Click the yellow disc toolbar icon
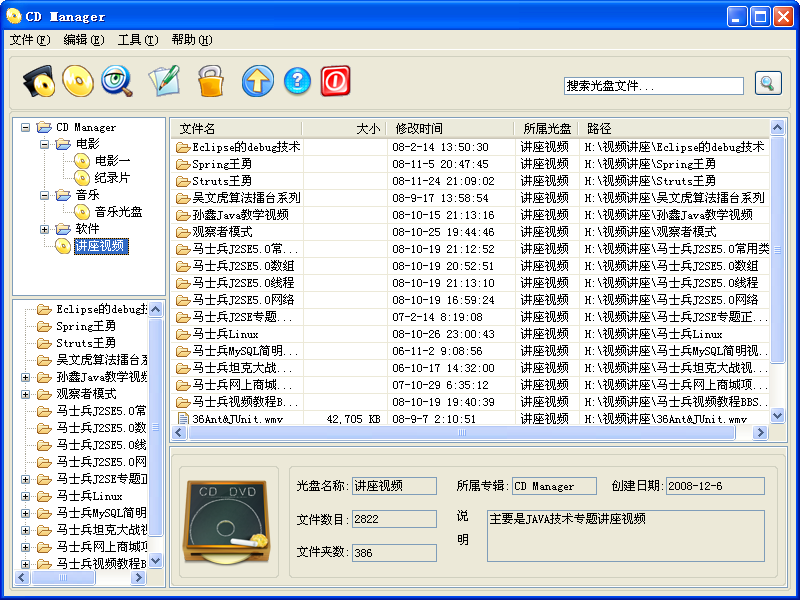This screenshot has width=800, height=600. pyautogui.click(x=78, y=81)
